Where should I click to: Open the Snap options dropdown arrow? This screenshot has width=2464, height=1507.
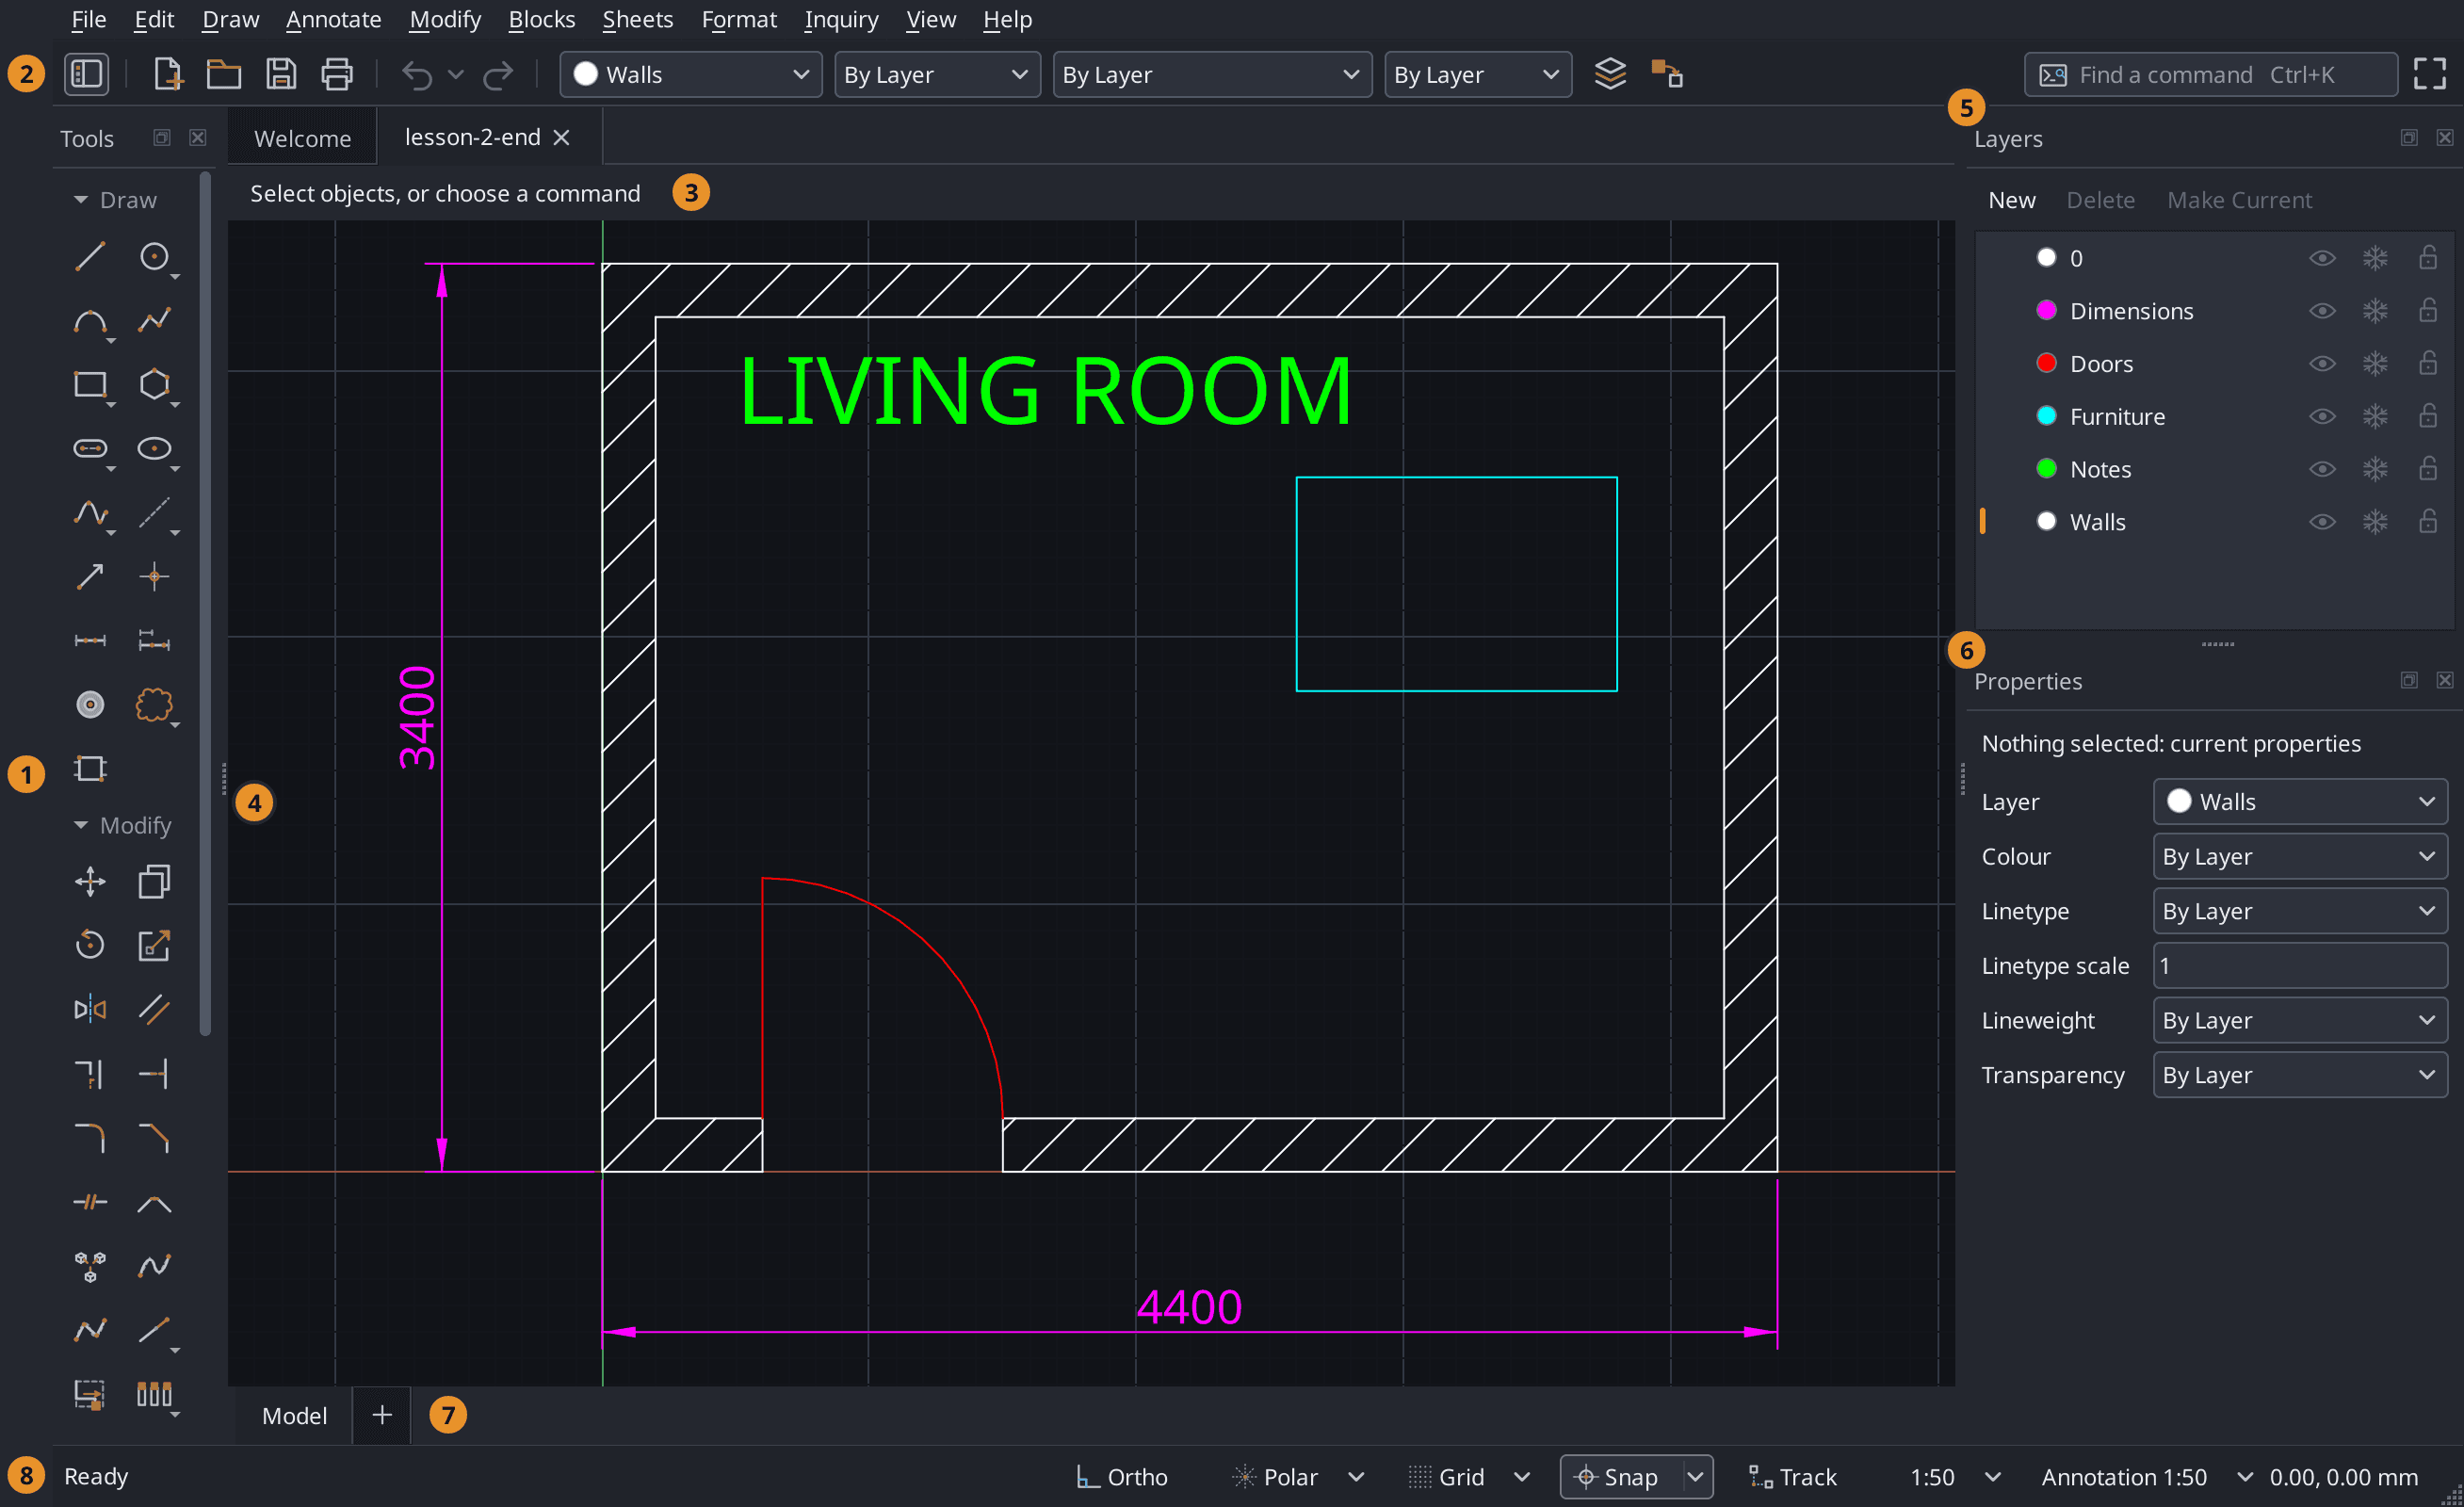pyautogui.click(x=1696, y=1477)
